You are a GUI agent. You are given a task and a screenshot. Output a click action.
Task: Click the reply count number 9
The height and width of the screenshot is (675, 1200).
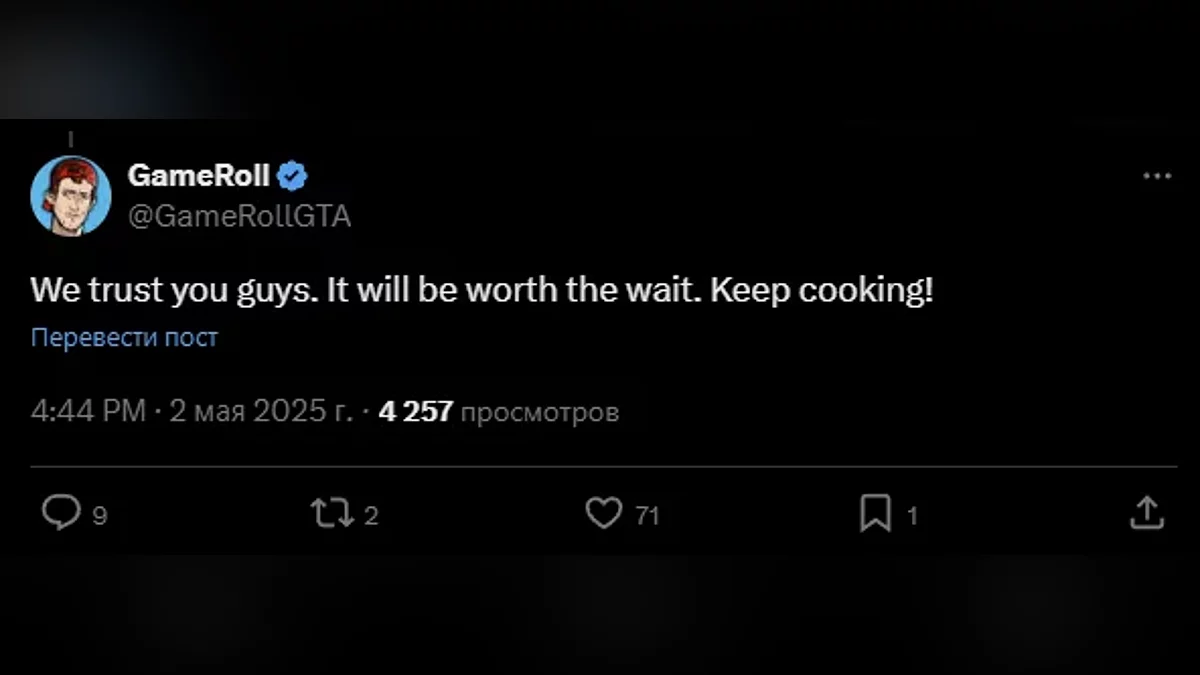click(x=99, y=516)
